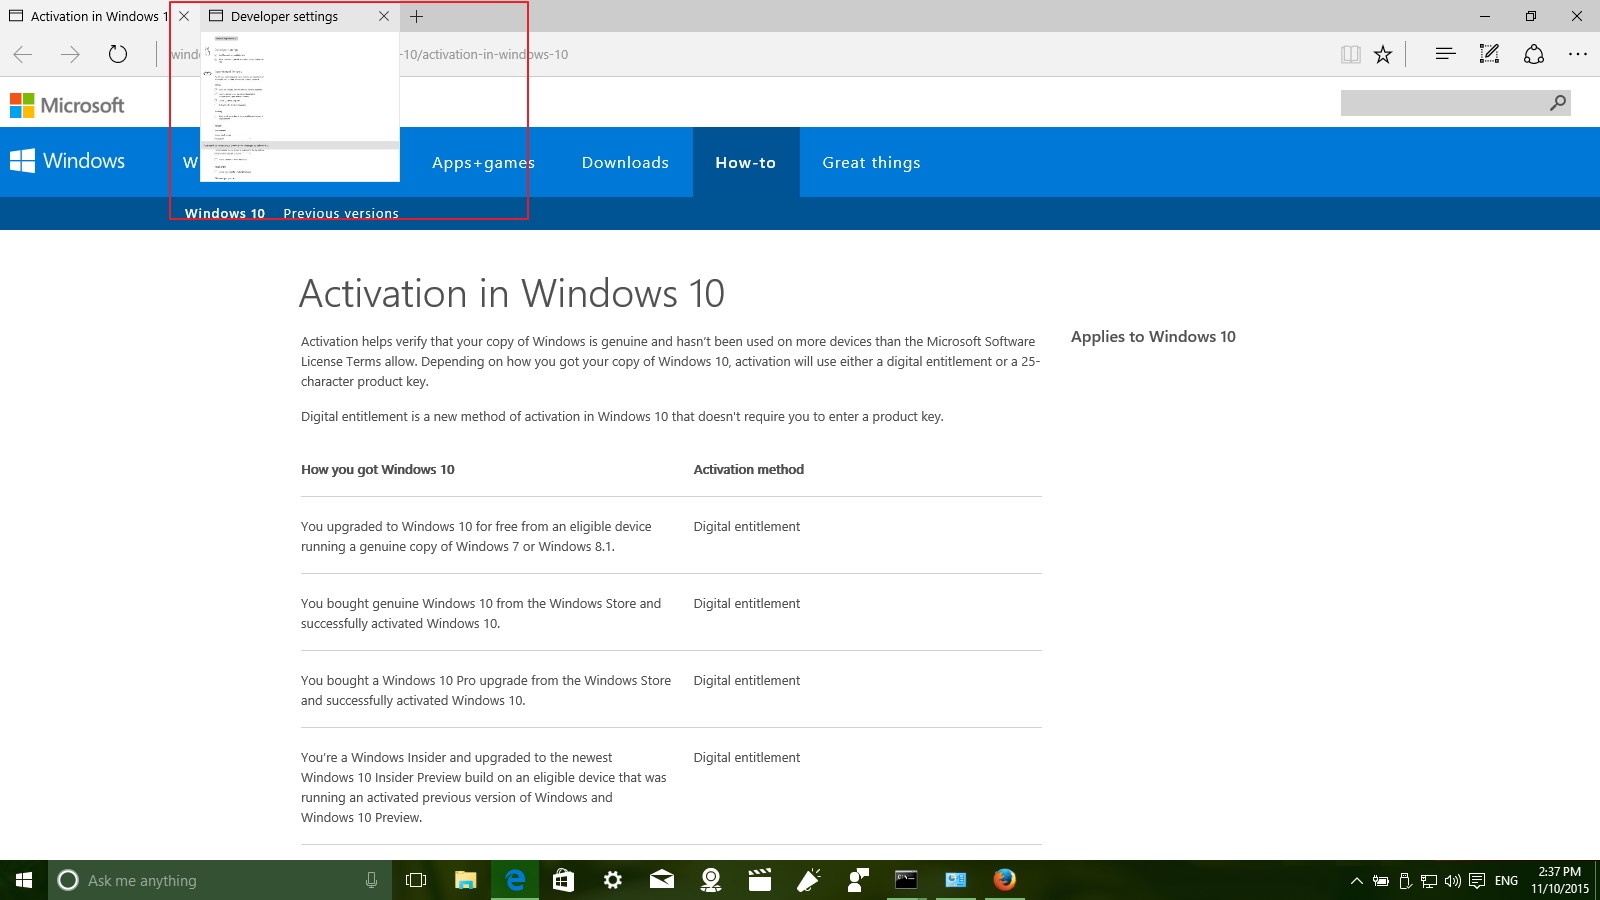Open Task View on the taskbar

(x=416, y=880)
